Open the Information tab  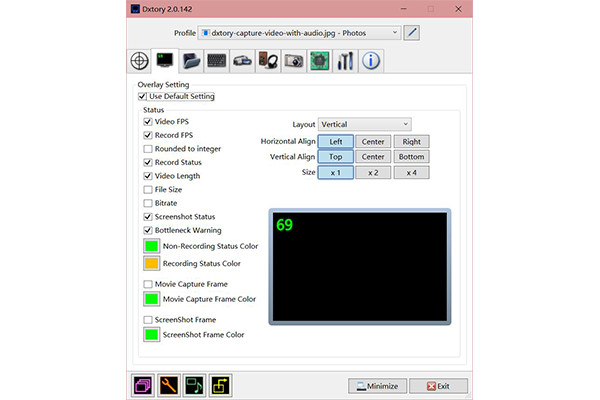[371, 61]
